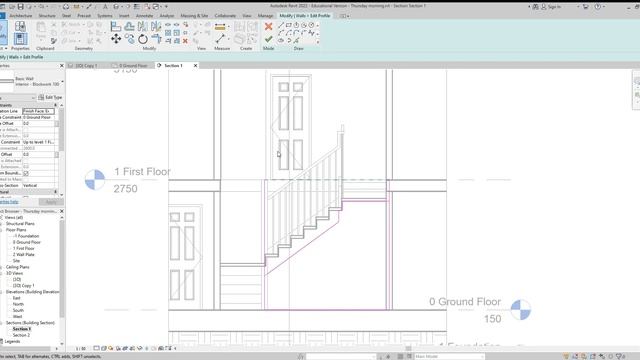
Task: Select the Align tool in Modify panel
Action: click(116, 27)
